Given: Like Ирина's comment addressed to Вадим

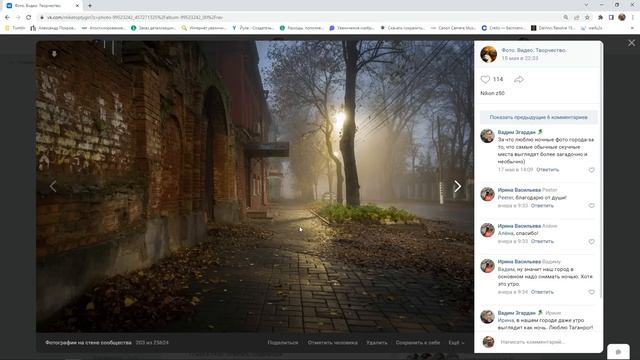Looking at the screenshot, I should coord(591,292).
